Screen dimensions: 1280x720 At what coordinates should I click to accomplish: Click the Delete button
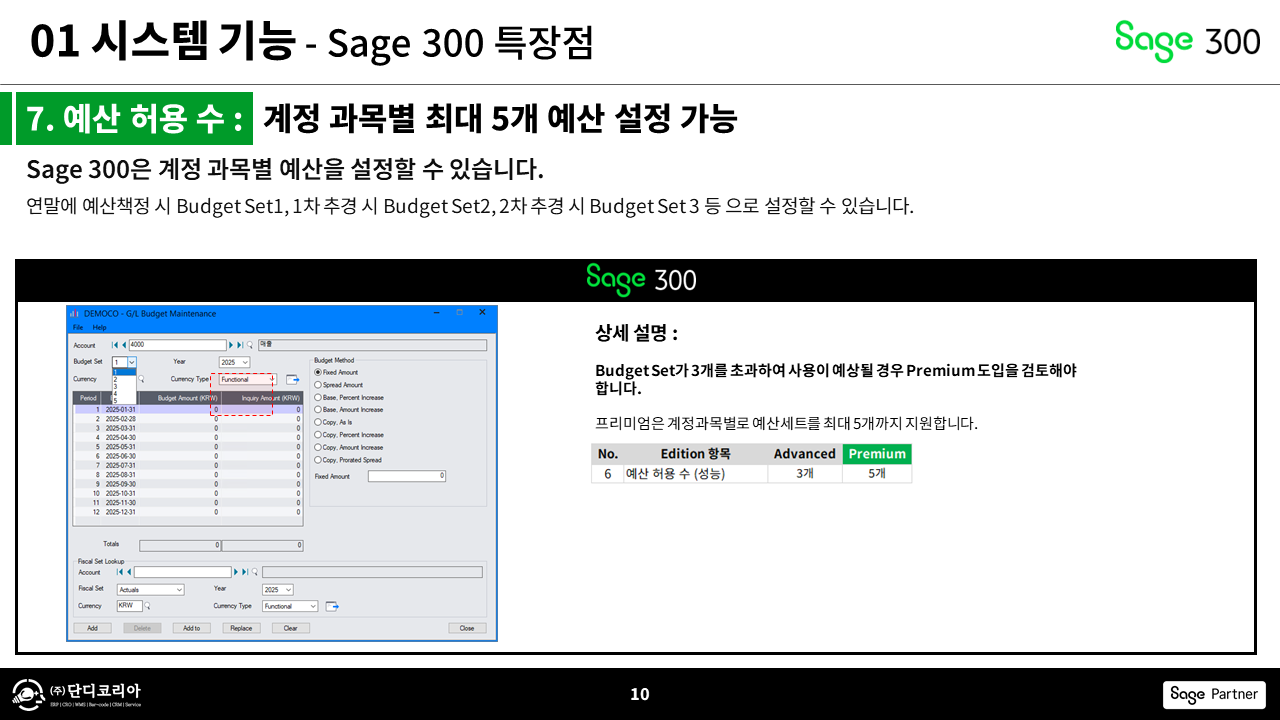tap(142, 628)
